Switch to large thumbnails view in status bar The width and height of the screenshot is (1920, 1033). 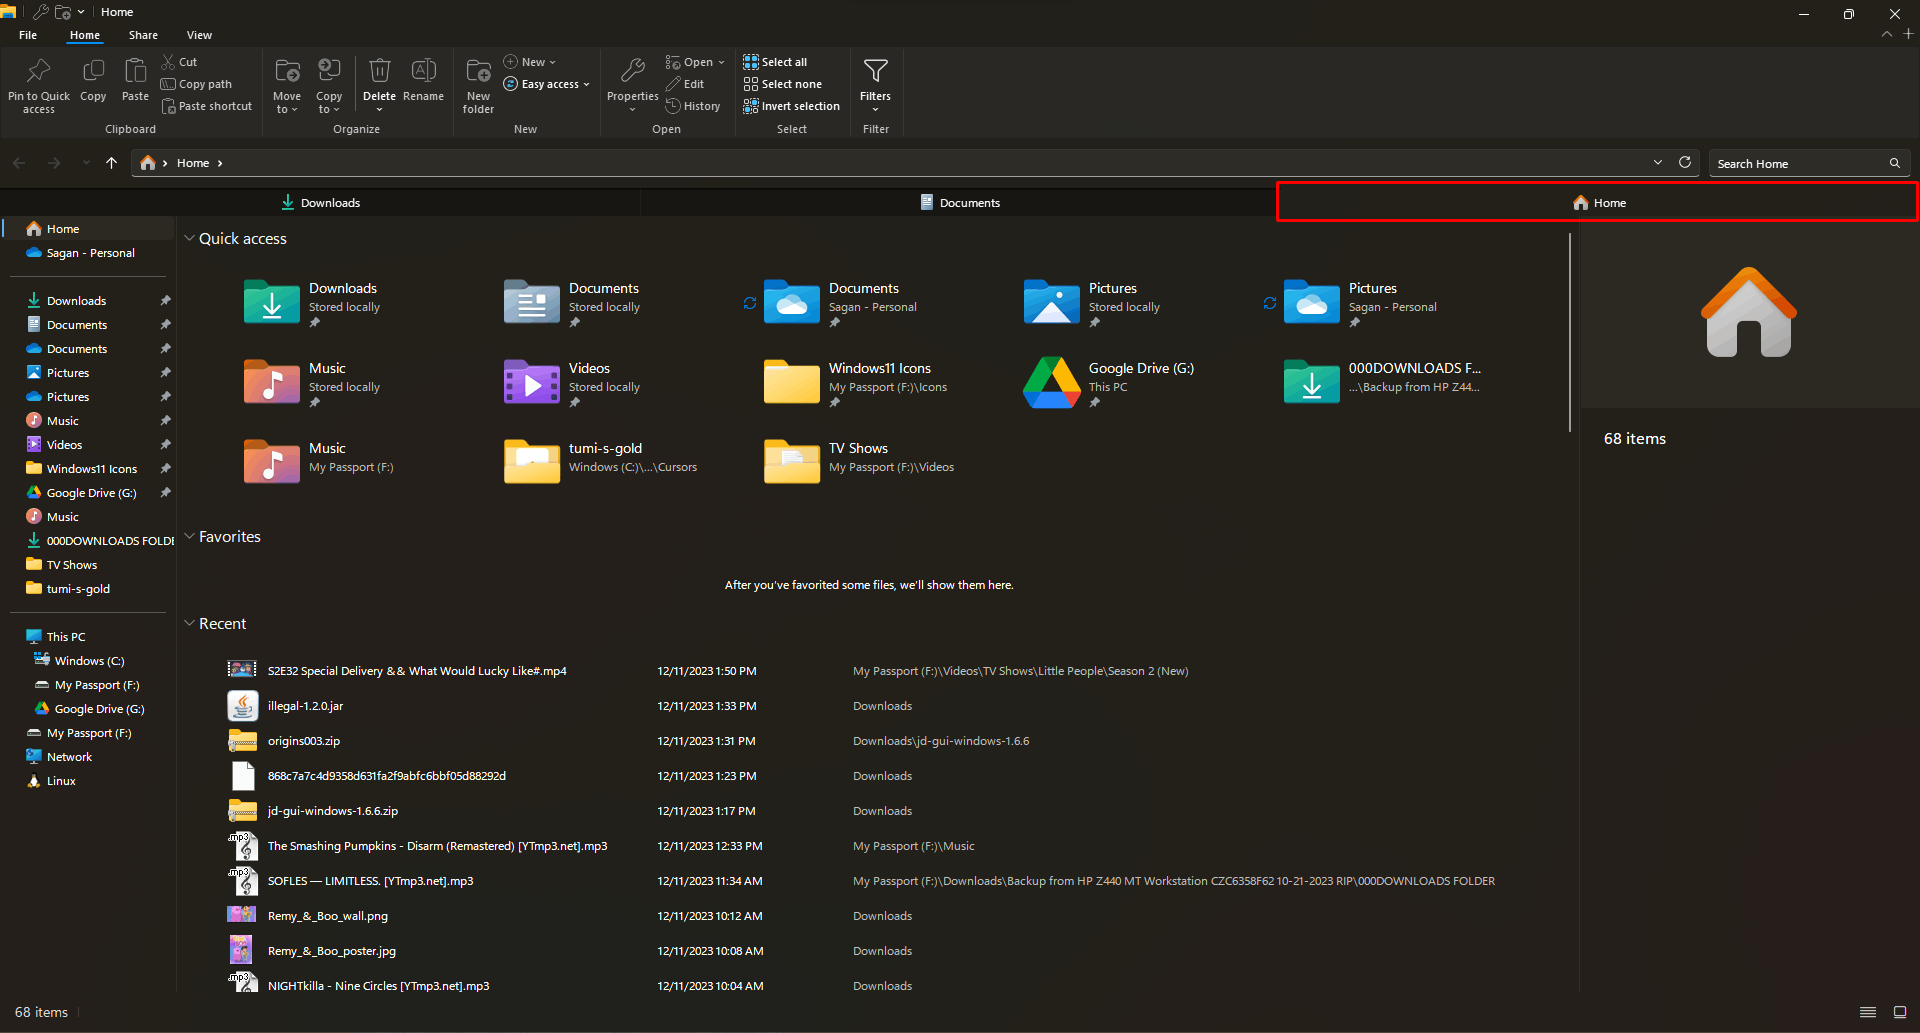[x=1899, y=1012]
